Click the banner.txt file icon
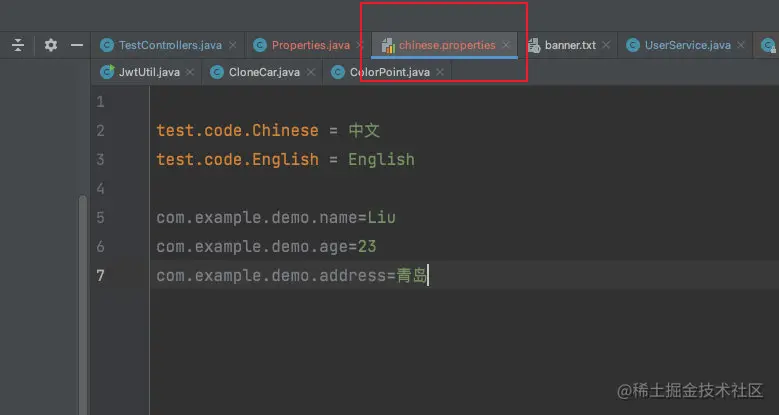The image size is (779, 415). [534, 46]
